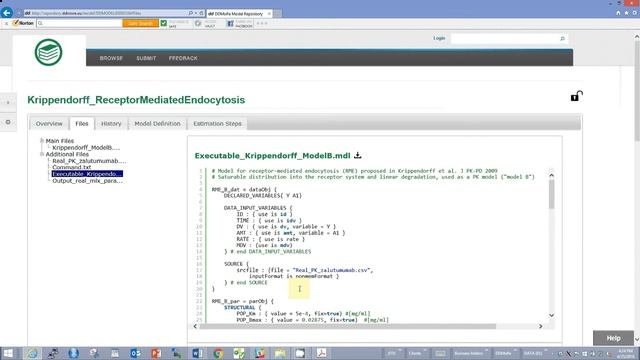
Task: Click into the Norton search field
Action: pos(80,23)
